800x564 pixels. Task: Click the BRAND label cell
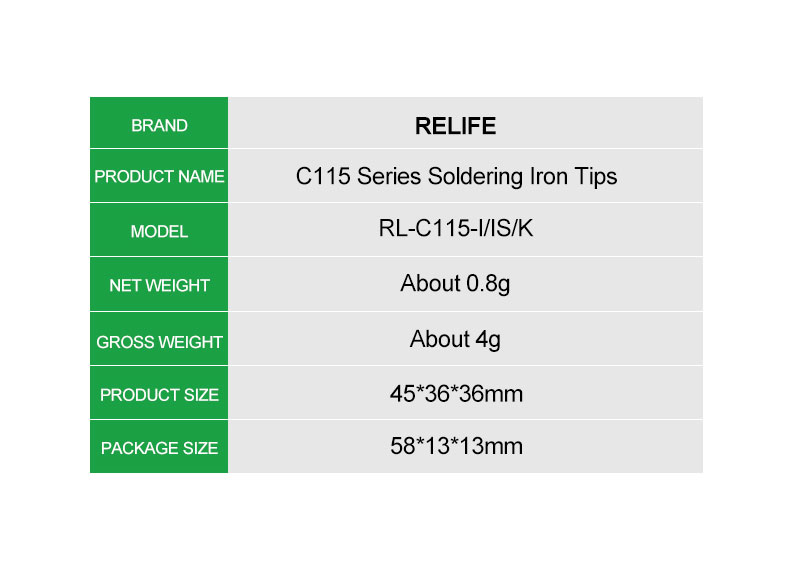[159, 122]
